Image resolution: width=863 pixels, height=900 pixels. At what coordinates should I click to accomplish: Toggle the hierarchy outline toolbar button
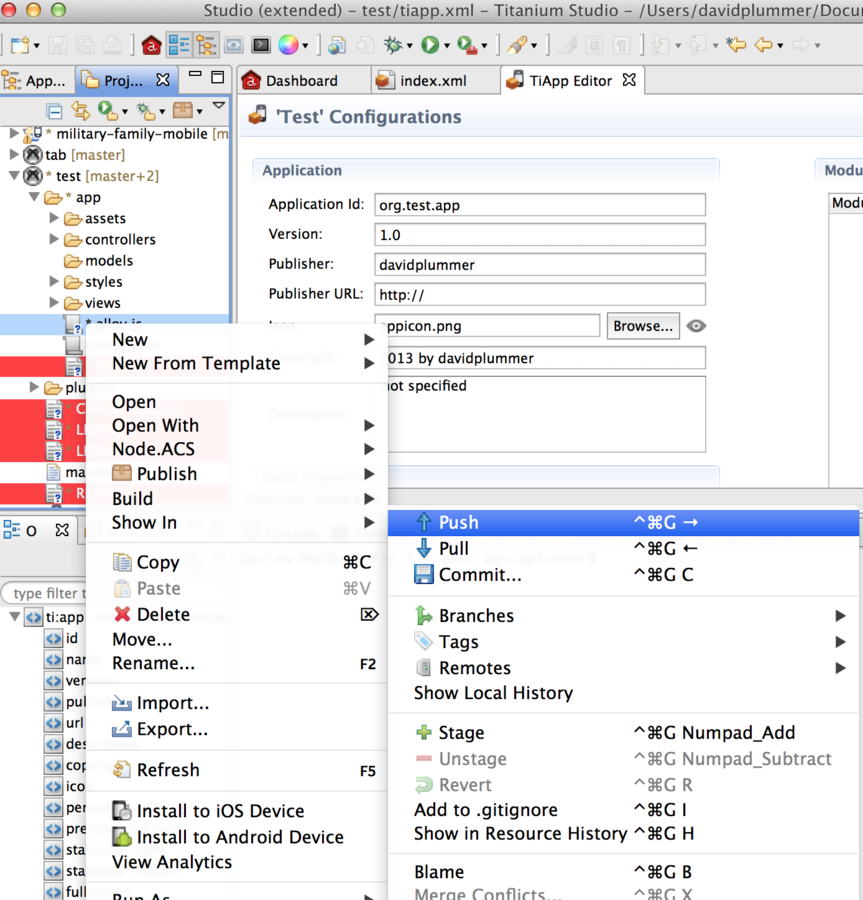coord(207,45)
